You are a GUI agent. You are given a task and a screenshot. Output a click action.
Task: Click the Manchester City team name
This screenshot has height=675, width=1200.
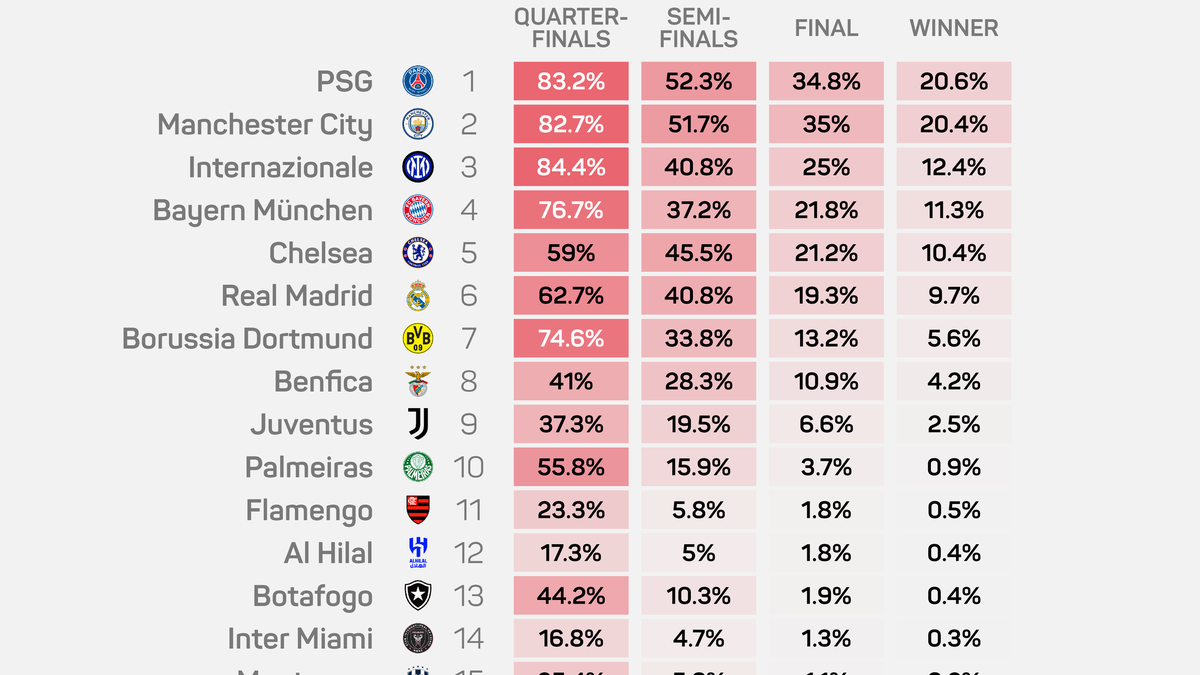coord(265,124)
